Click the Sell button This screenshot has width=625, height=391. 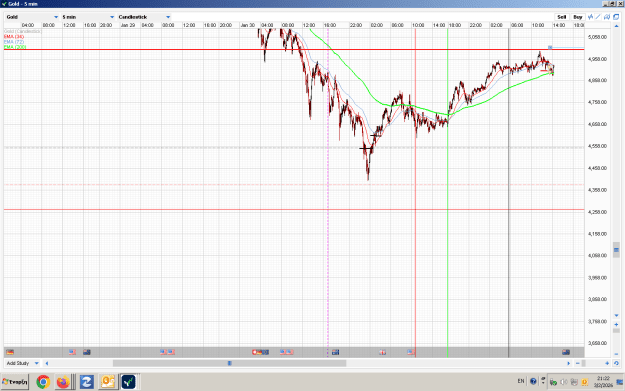(x=561, y=17)
